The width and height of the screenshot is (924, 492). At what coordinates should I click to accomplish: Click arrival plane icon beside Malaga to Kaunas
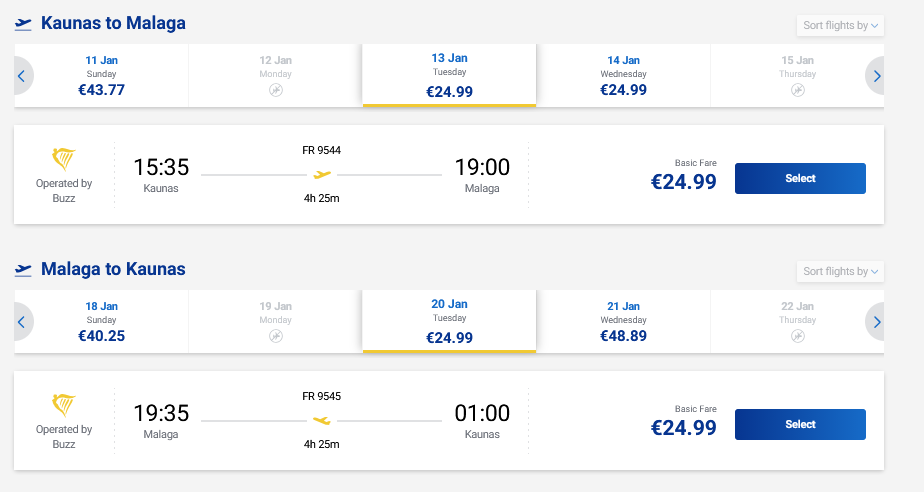(23, 270)
